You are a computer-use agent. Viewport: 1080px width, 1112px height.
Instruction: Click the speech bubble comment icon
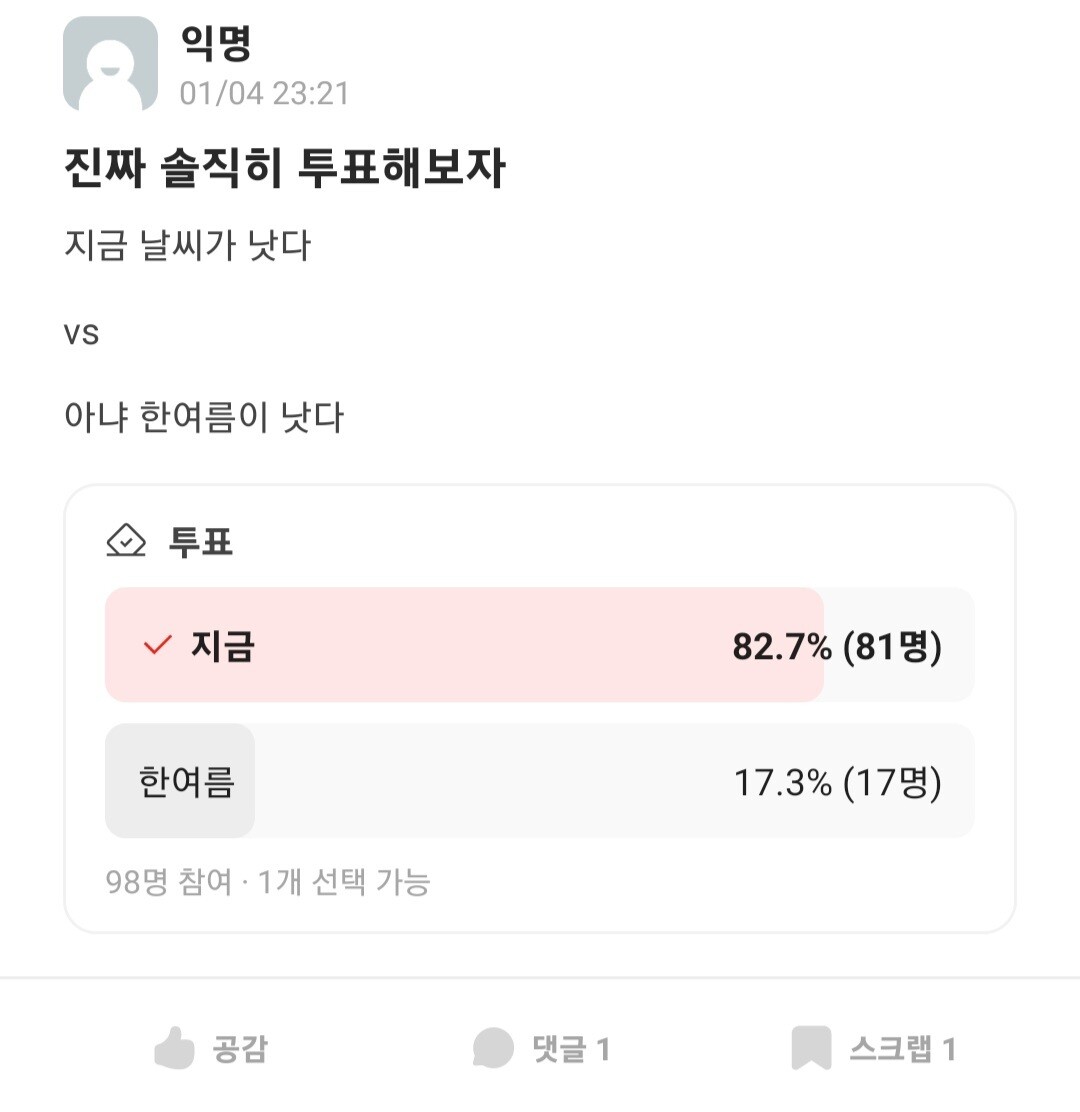click(493, 1048)
